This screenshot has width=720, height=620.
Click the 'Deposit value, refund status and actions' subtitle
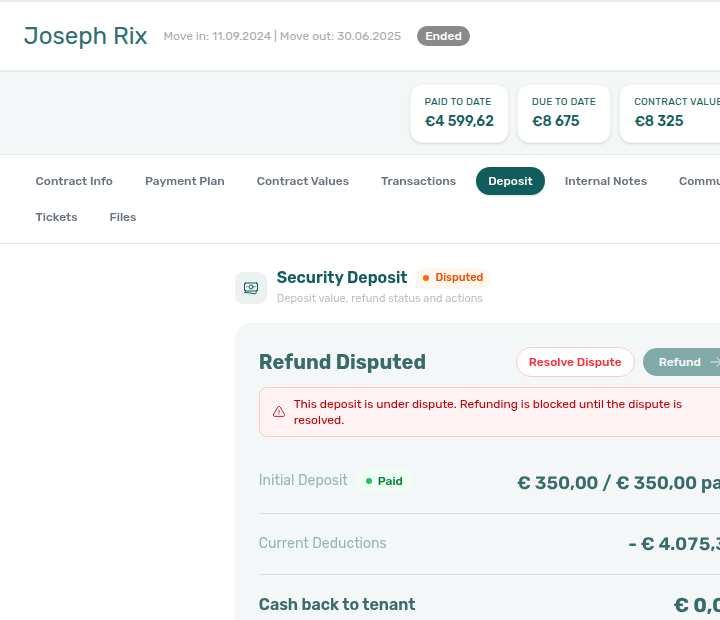[x=380, y=299]
